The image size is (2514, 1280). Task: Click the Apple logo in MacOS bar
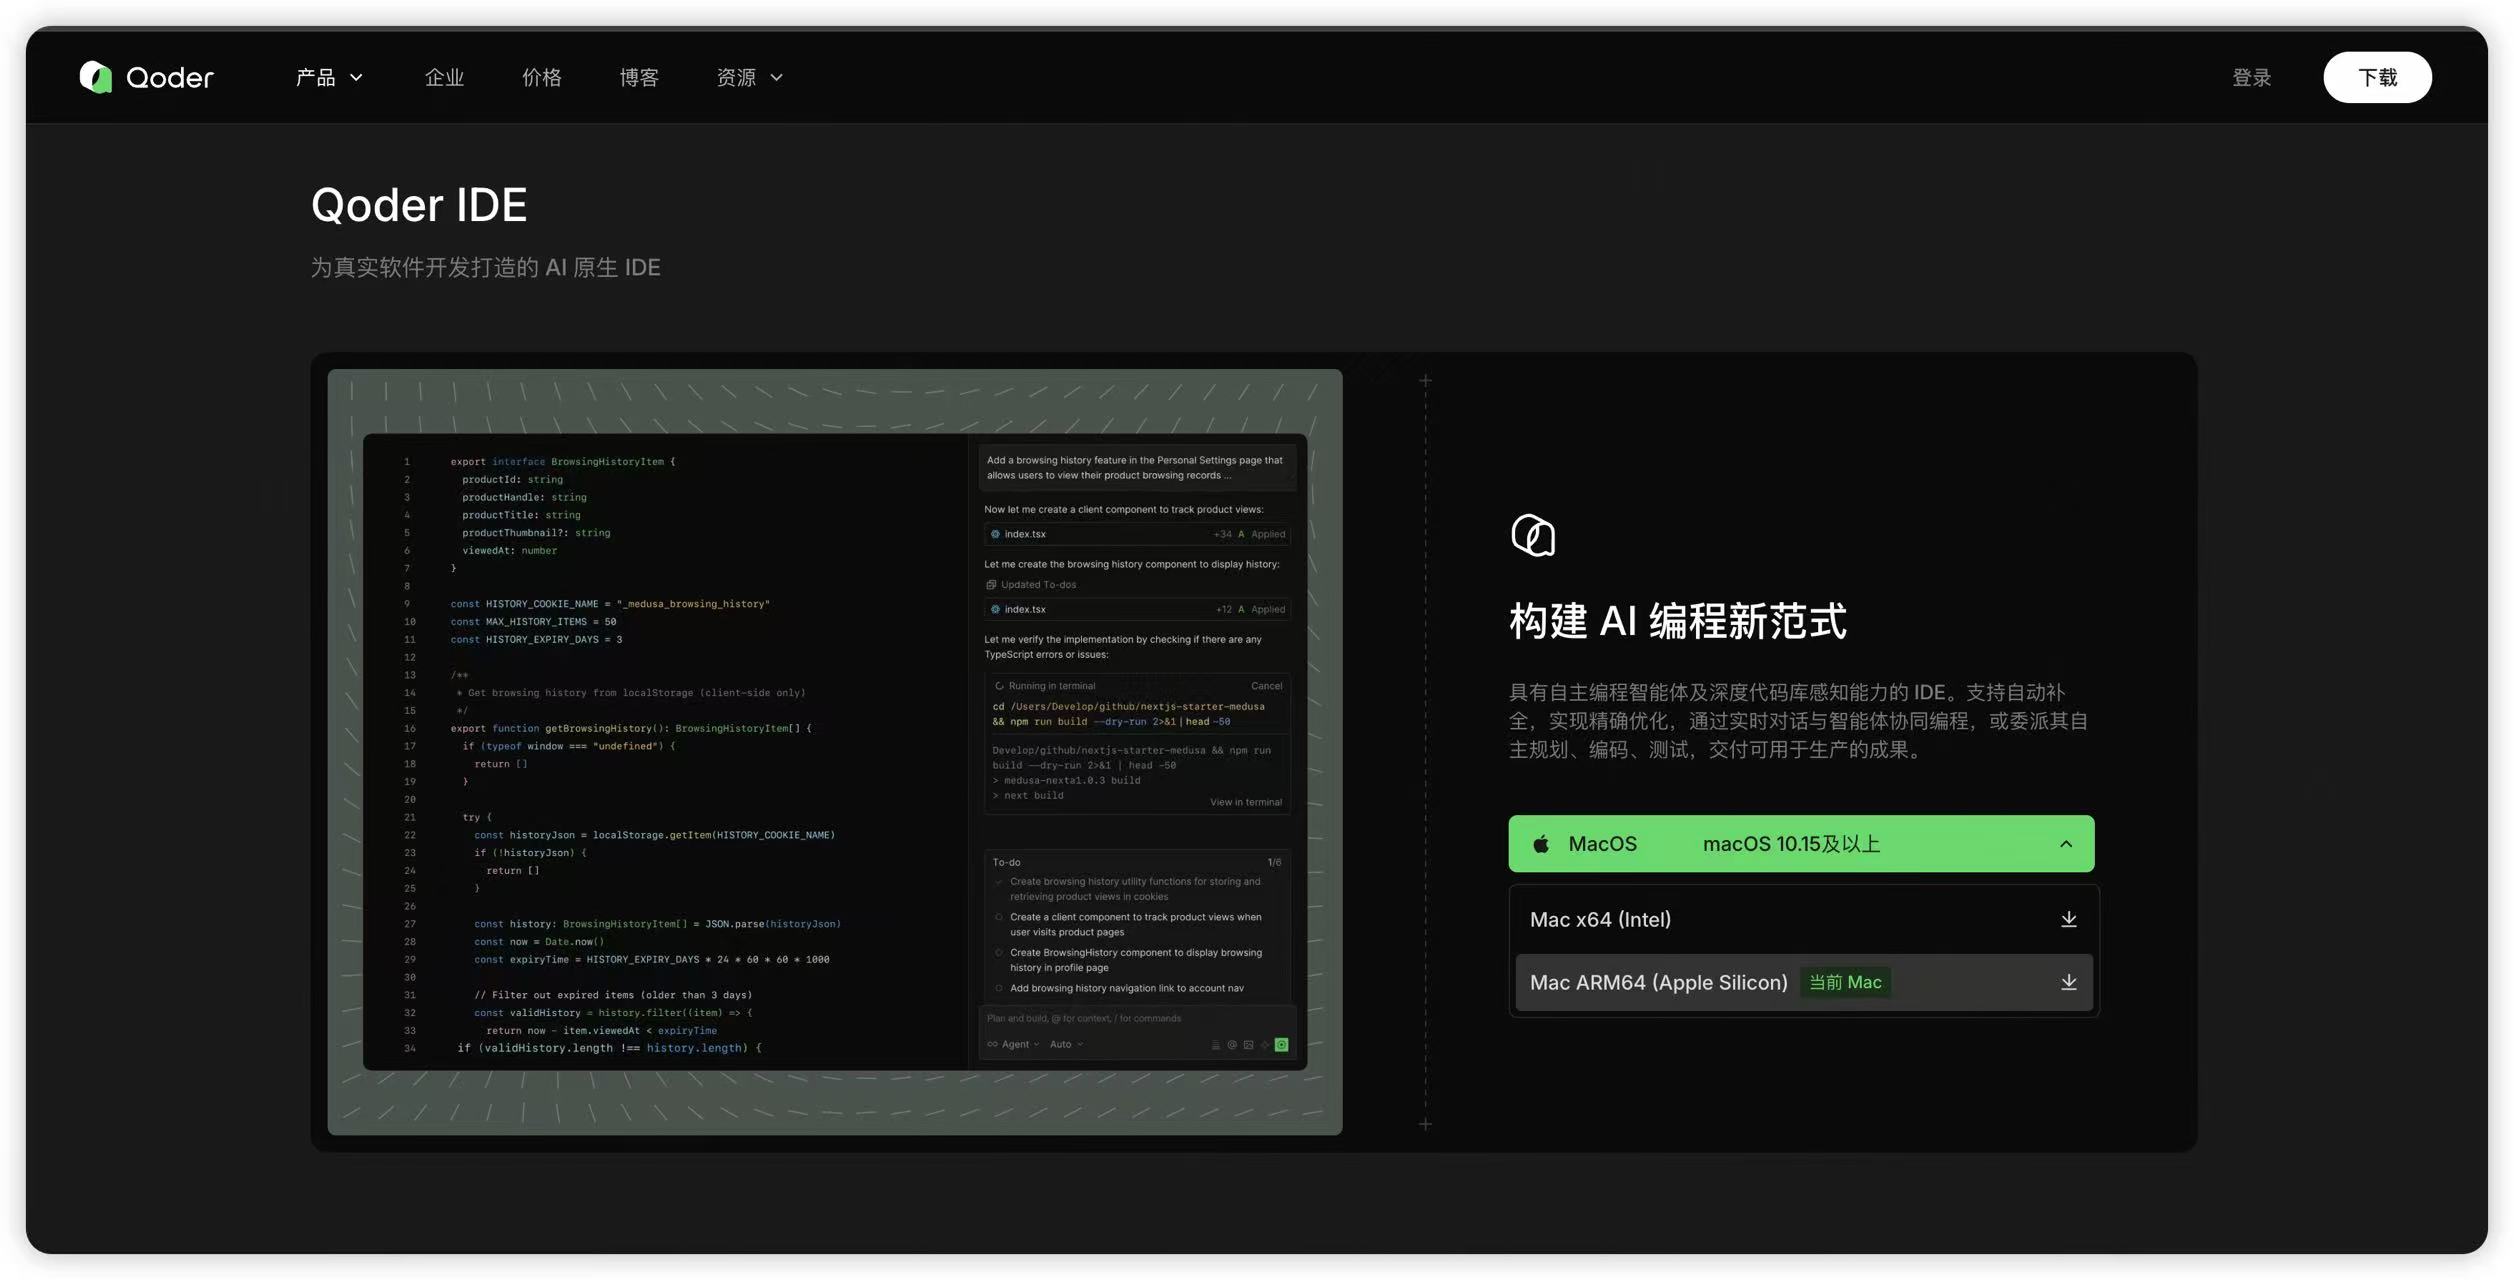[x=1541, y=844]
